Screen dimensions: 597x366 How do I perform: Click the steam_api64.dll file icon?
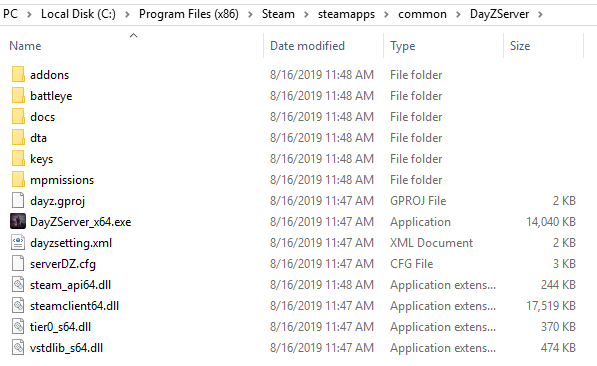click(18, 284)
